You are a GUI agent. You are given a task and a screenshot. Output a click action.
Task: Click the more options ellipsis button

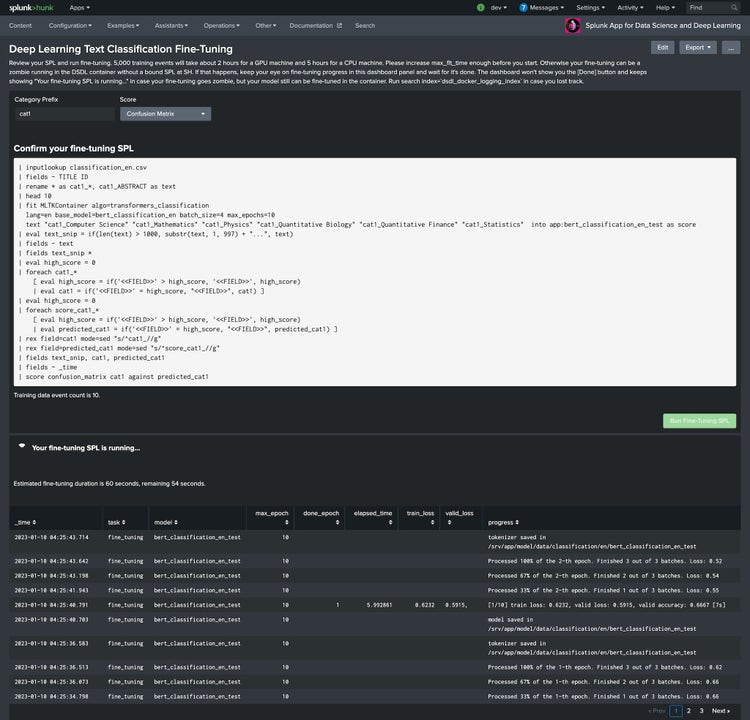[731, 47]
